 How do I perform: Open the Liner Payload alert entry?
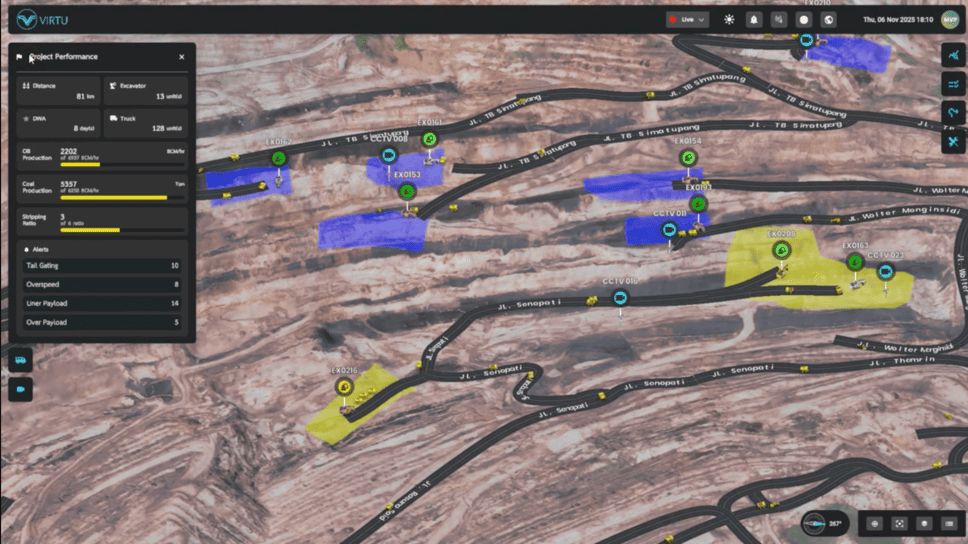102,304
